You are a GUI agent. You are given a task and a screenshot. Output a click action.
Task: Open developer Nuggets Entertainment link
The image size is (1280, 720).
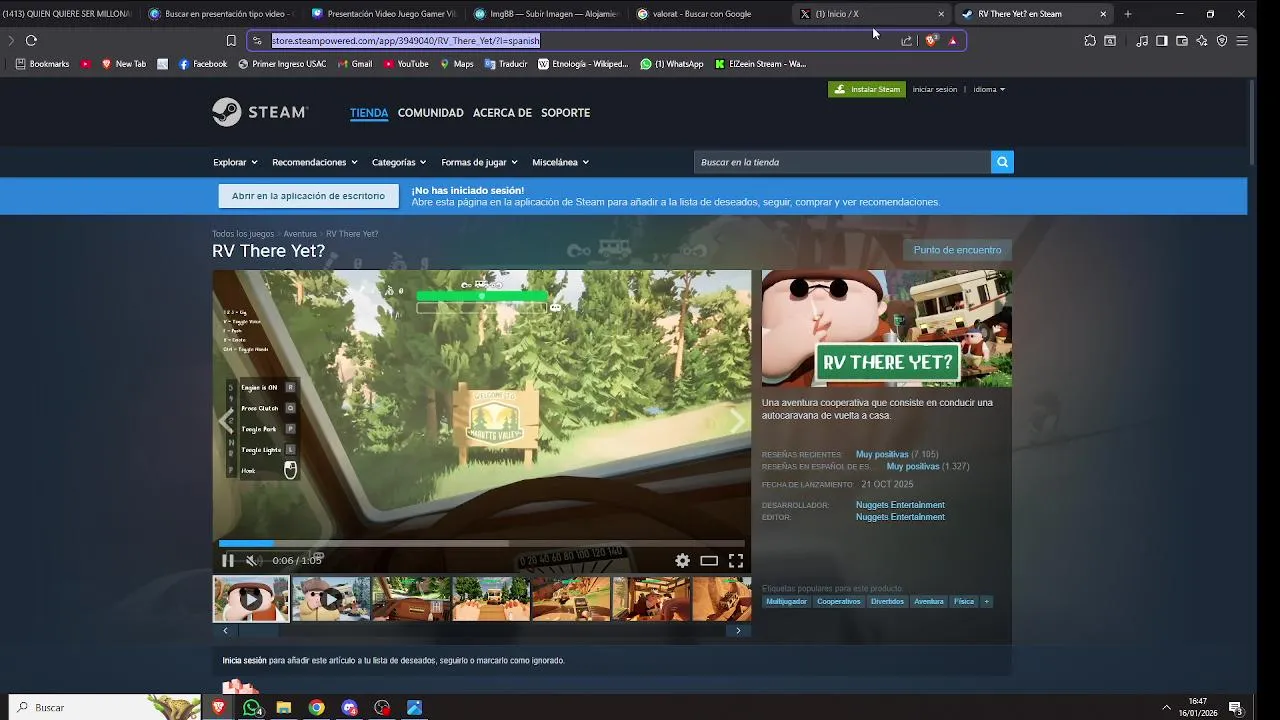[900, 505]
